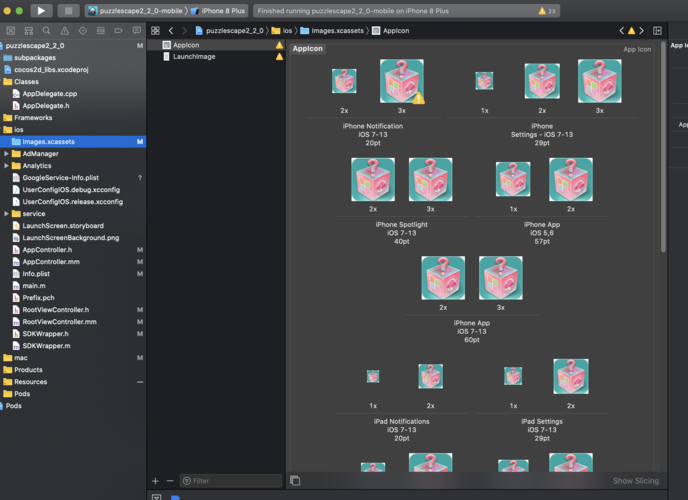Viewport: 688px width, 500px height.
Task: Open the debug navigator icon
Action: [100, 30]
